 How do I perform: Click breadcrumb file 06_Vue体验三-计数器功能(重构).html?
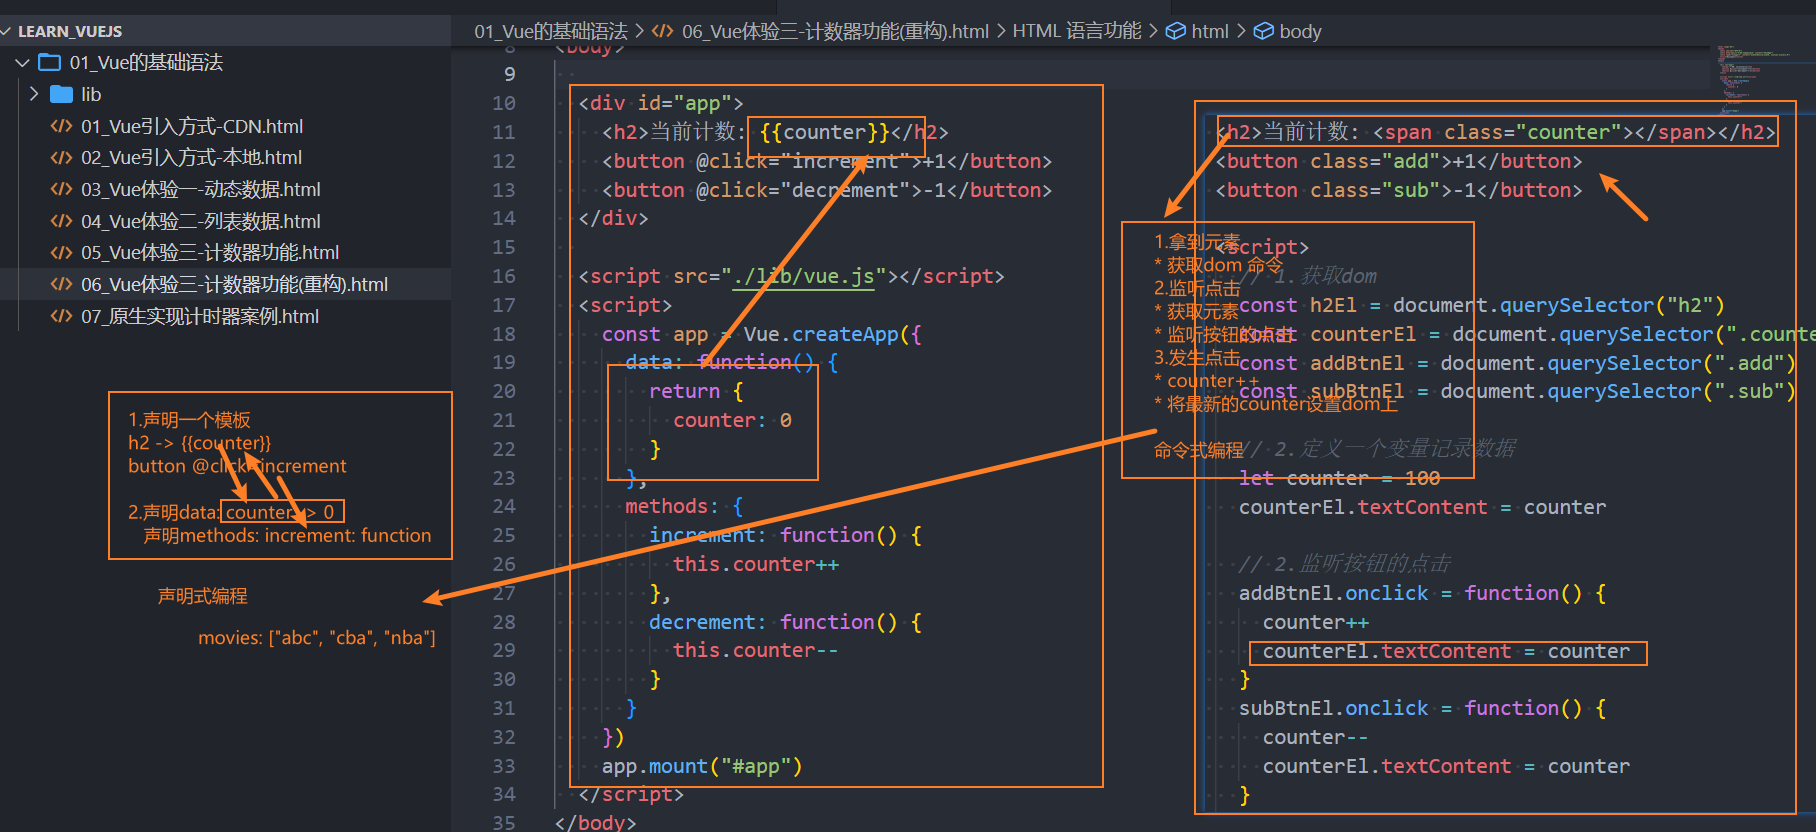(x=835, y=31)
